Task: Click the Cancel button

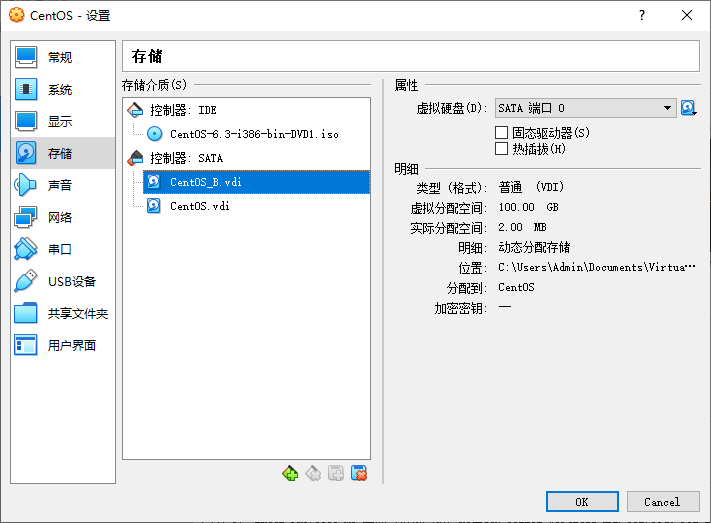Action: click(662, 502)
